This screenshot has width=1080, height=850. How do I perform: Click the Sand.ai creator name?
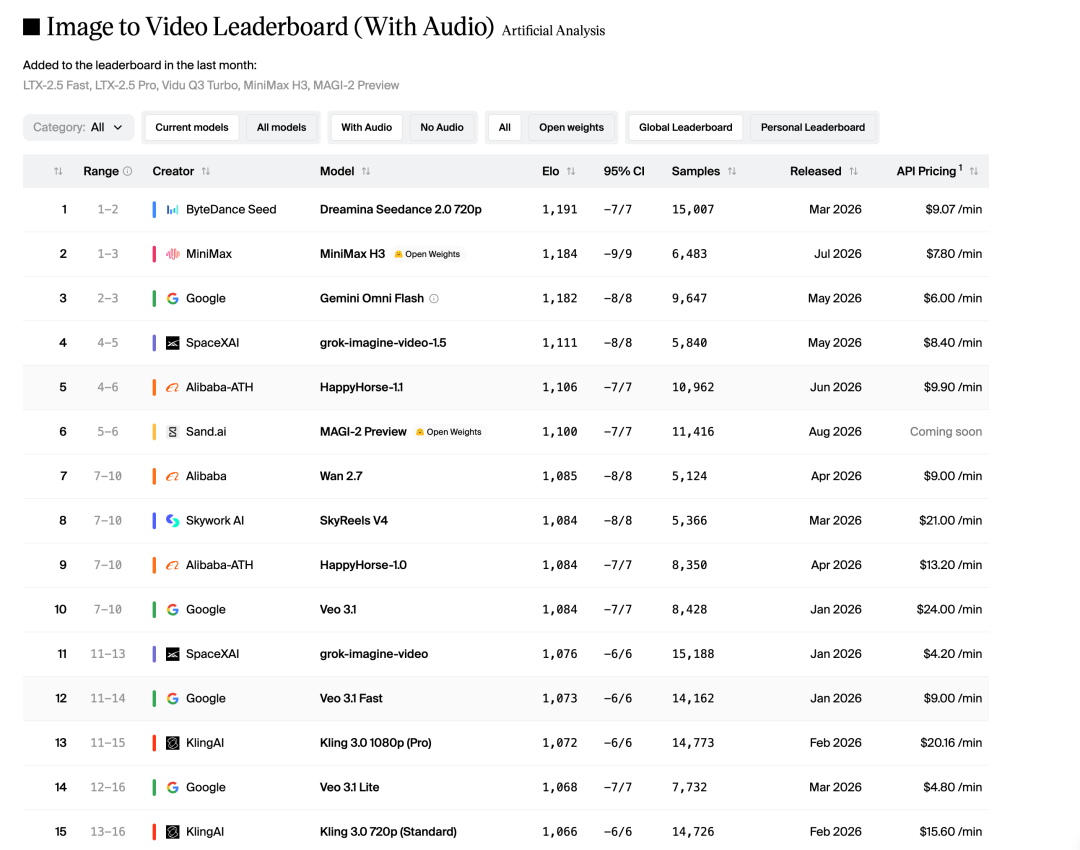point(206,432)
